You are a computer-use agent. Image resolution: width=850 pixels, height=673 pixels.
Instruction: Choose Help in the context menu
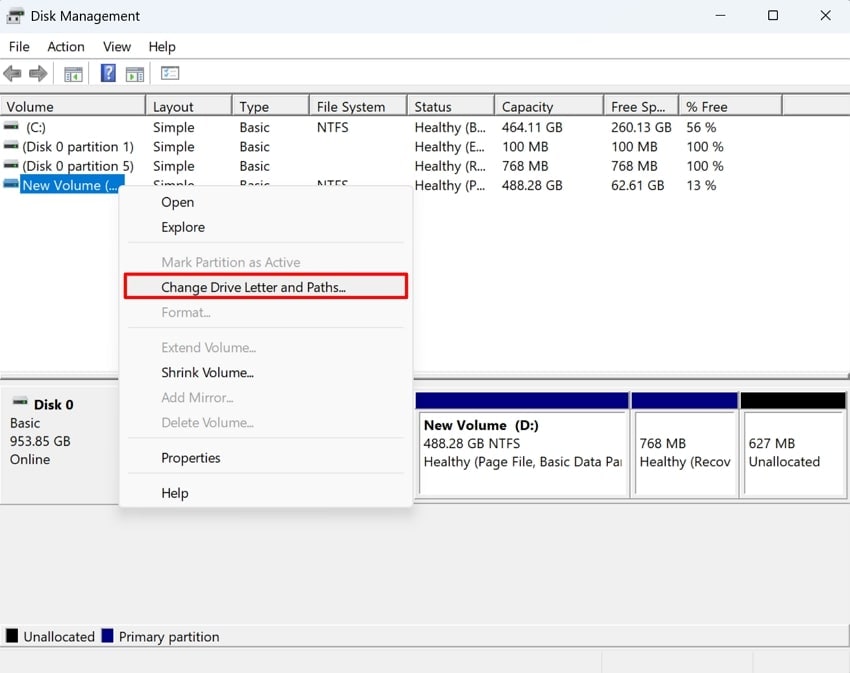tap(266, 493)
